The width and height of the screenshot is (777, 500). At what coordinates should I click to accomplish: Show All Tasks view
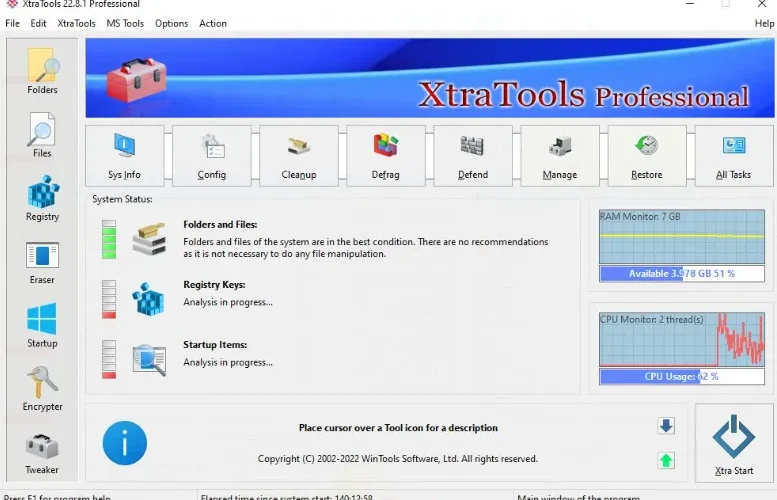[733, 156]
